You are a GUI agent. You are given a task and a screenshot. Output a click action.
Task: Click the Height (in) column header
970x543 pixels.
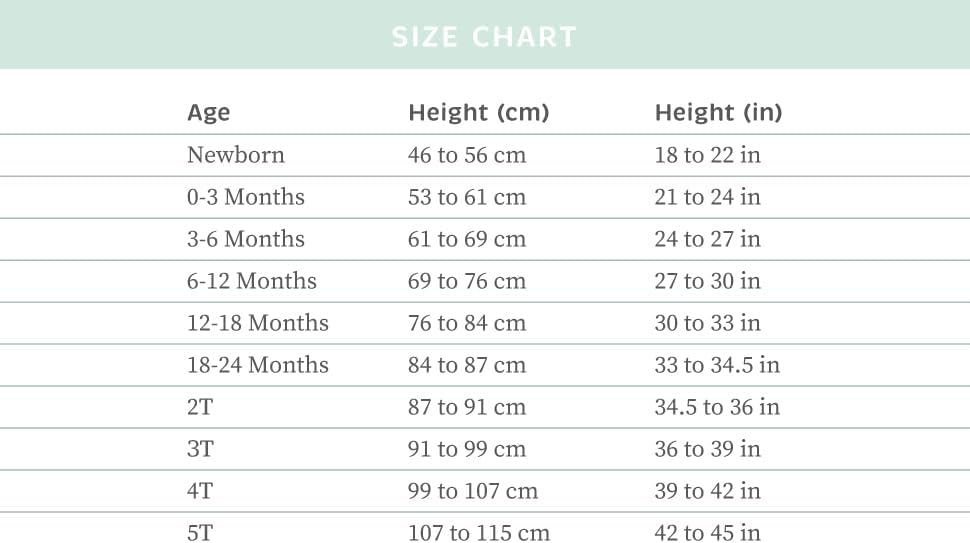[x=718, y=113]
